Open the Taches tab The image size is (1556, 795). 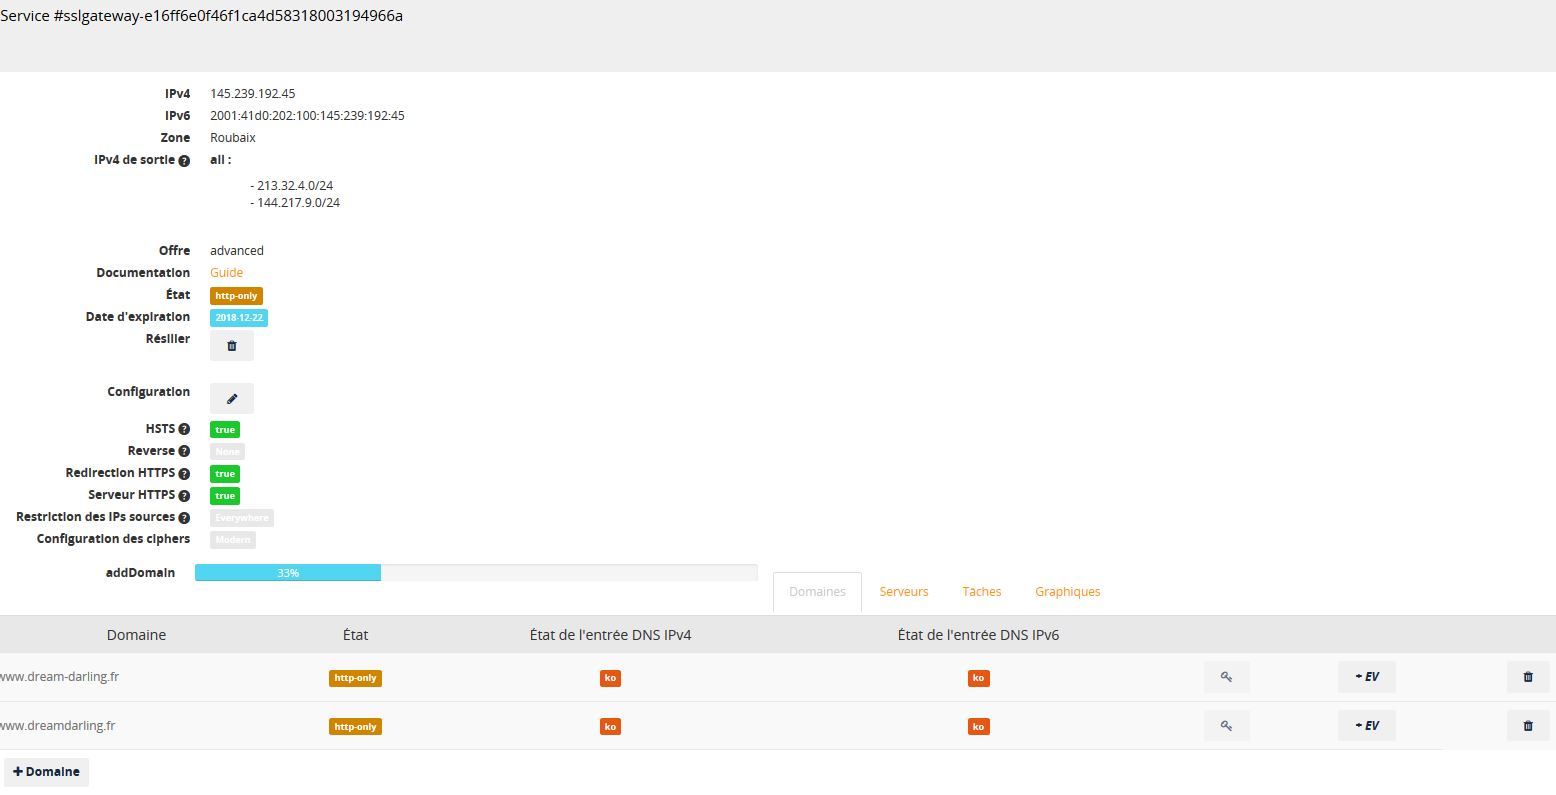point(981,592)
